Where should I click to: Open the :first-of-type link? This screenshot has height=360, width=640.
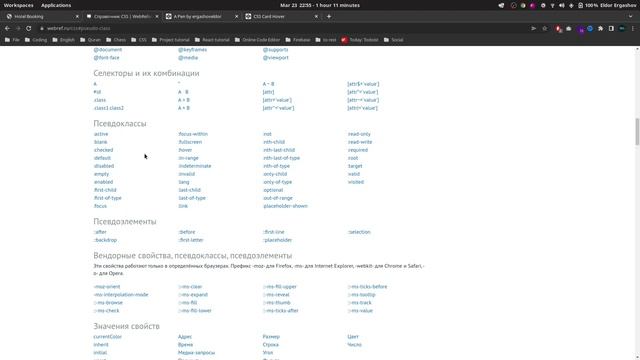tap(107, 198)
